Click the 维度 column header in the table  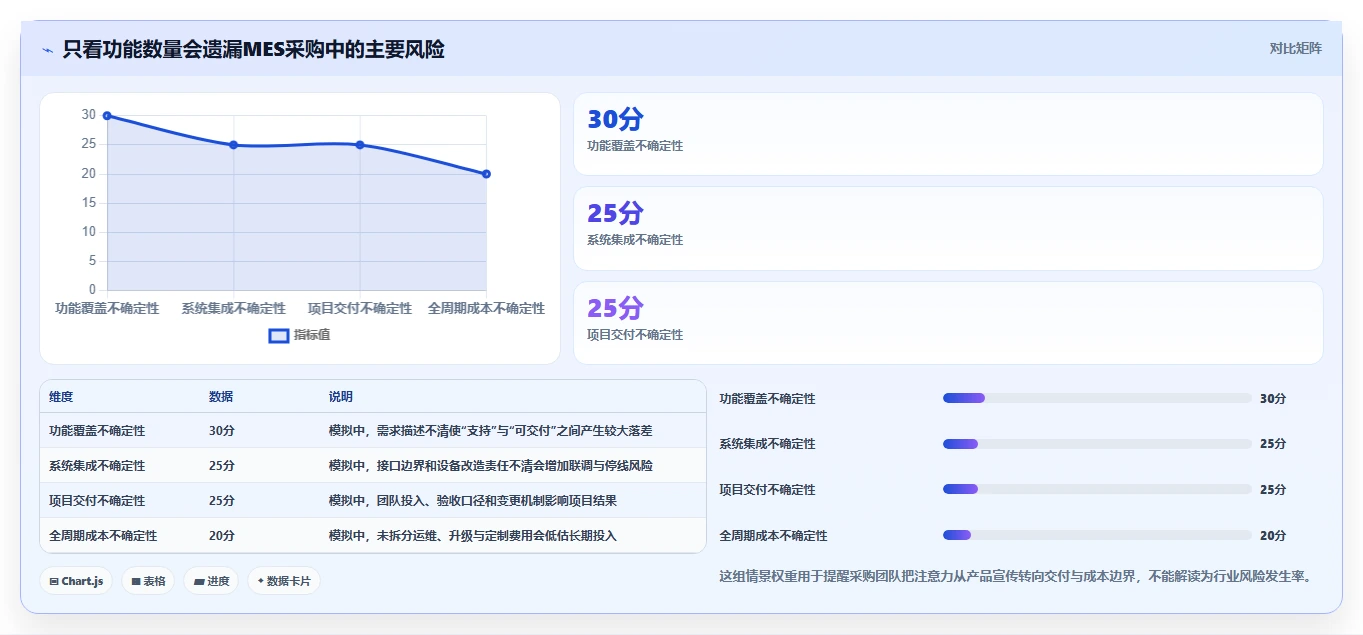point(61,397)
